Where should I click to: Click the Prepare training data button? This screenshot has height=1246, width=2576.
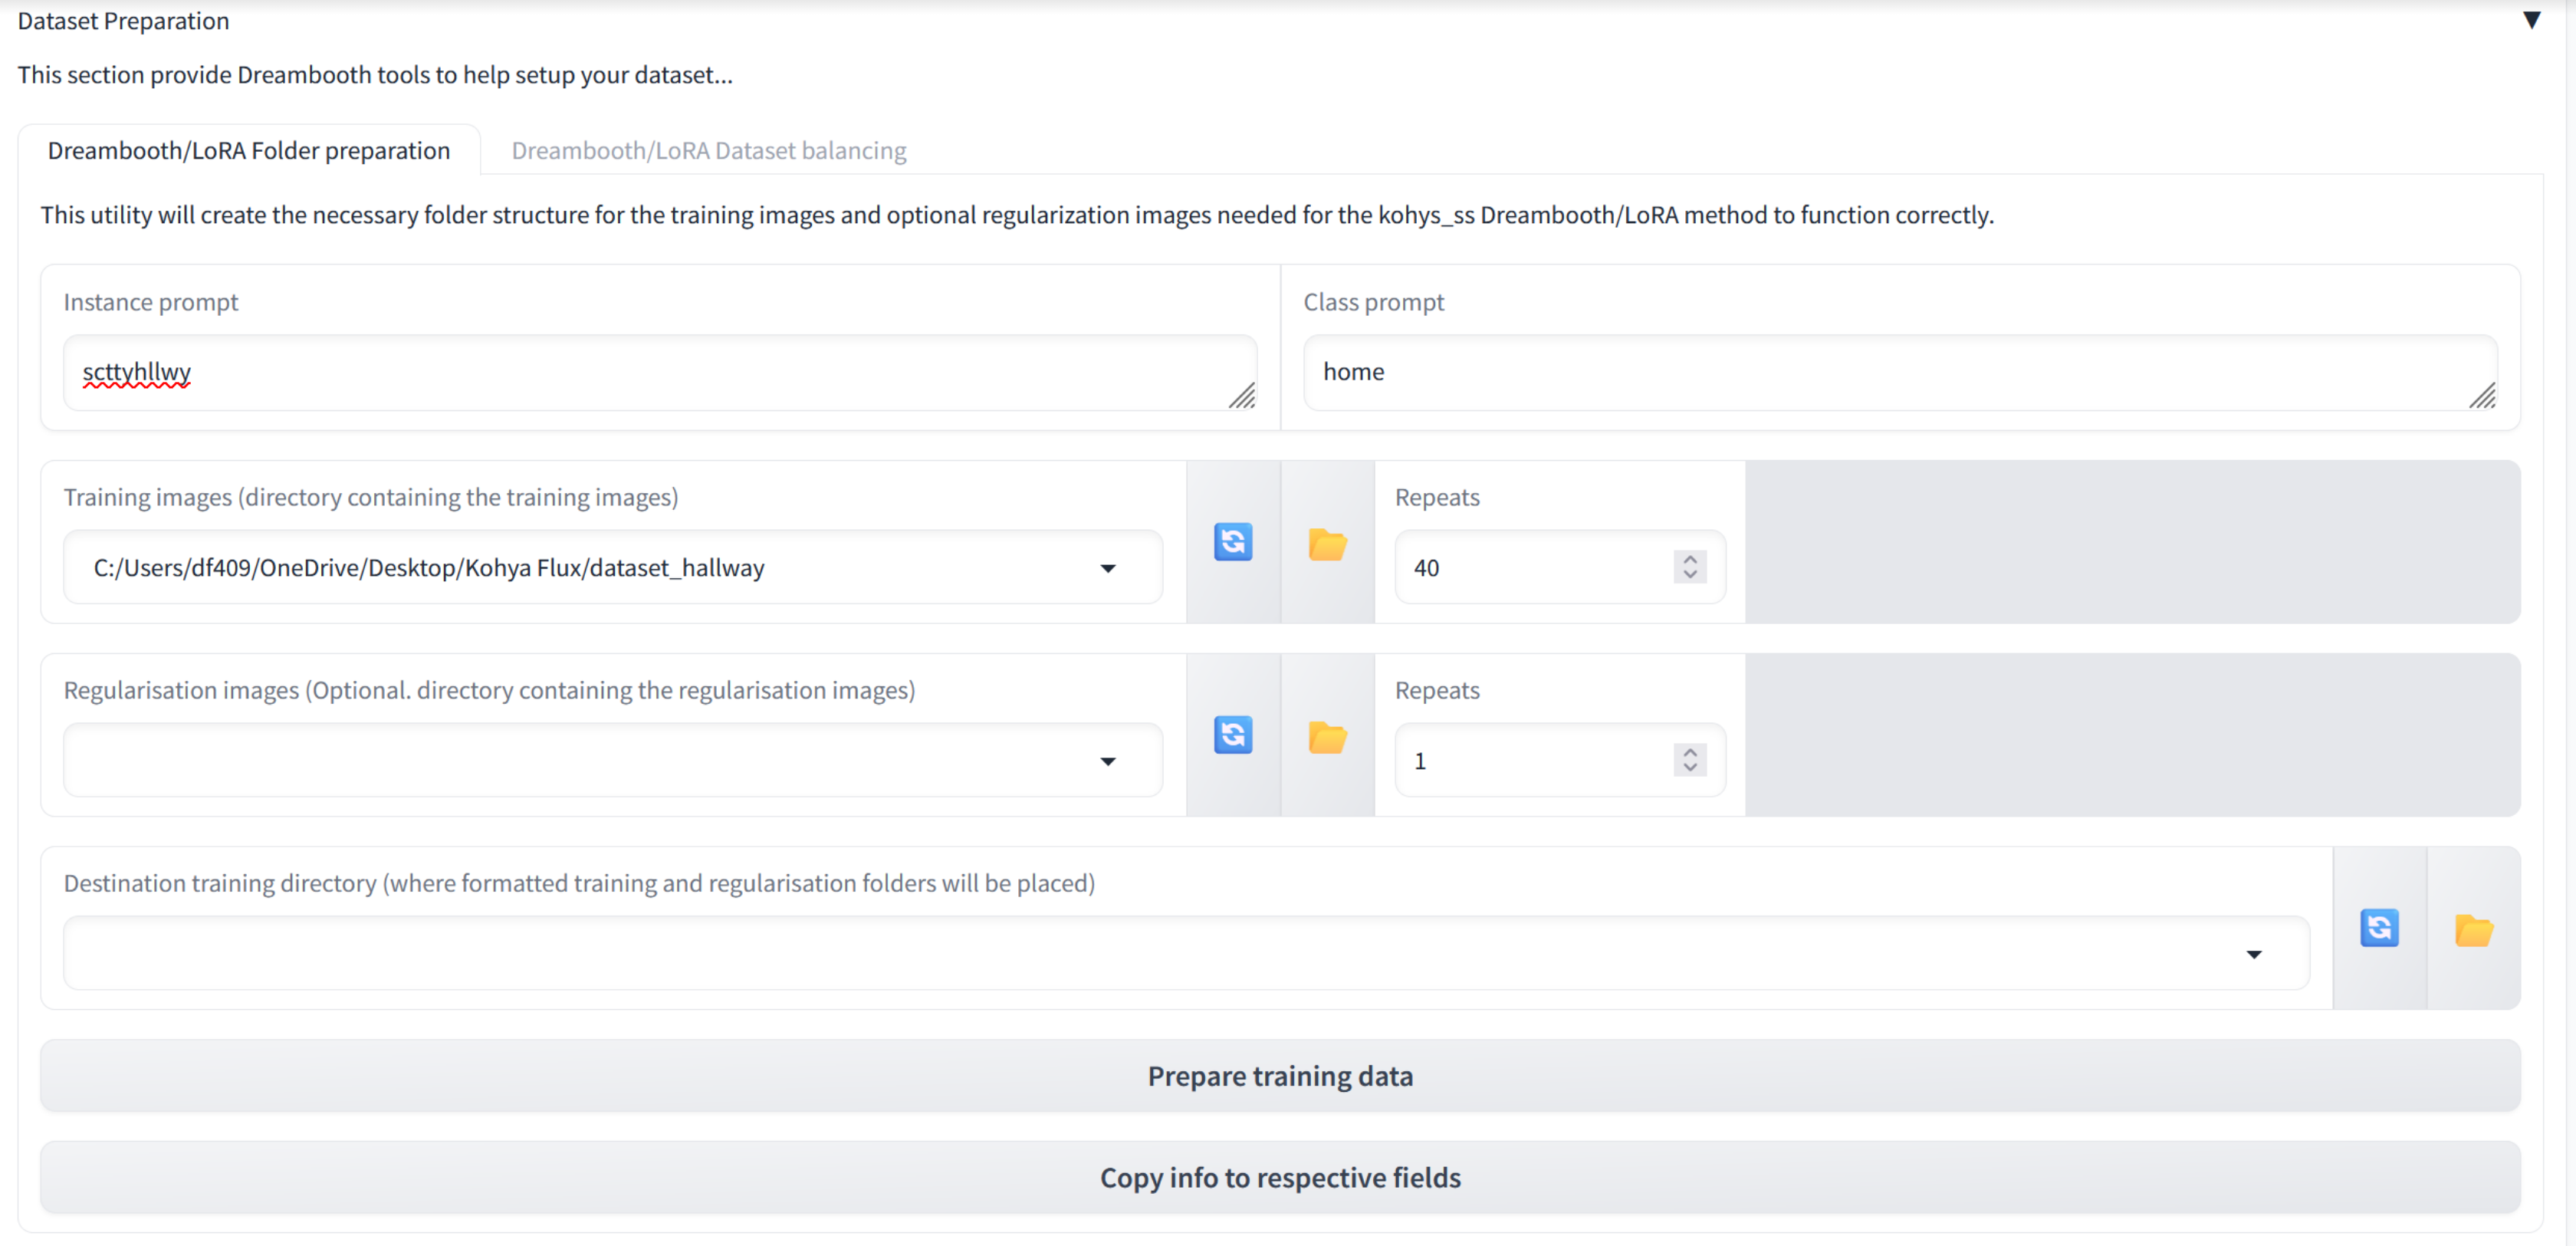(1280, 1076)
